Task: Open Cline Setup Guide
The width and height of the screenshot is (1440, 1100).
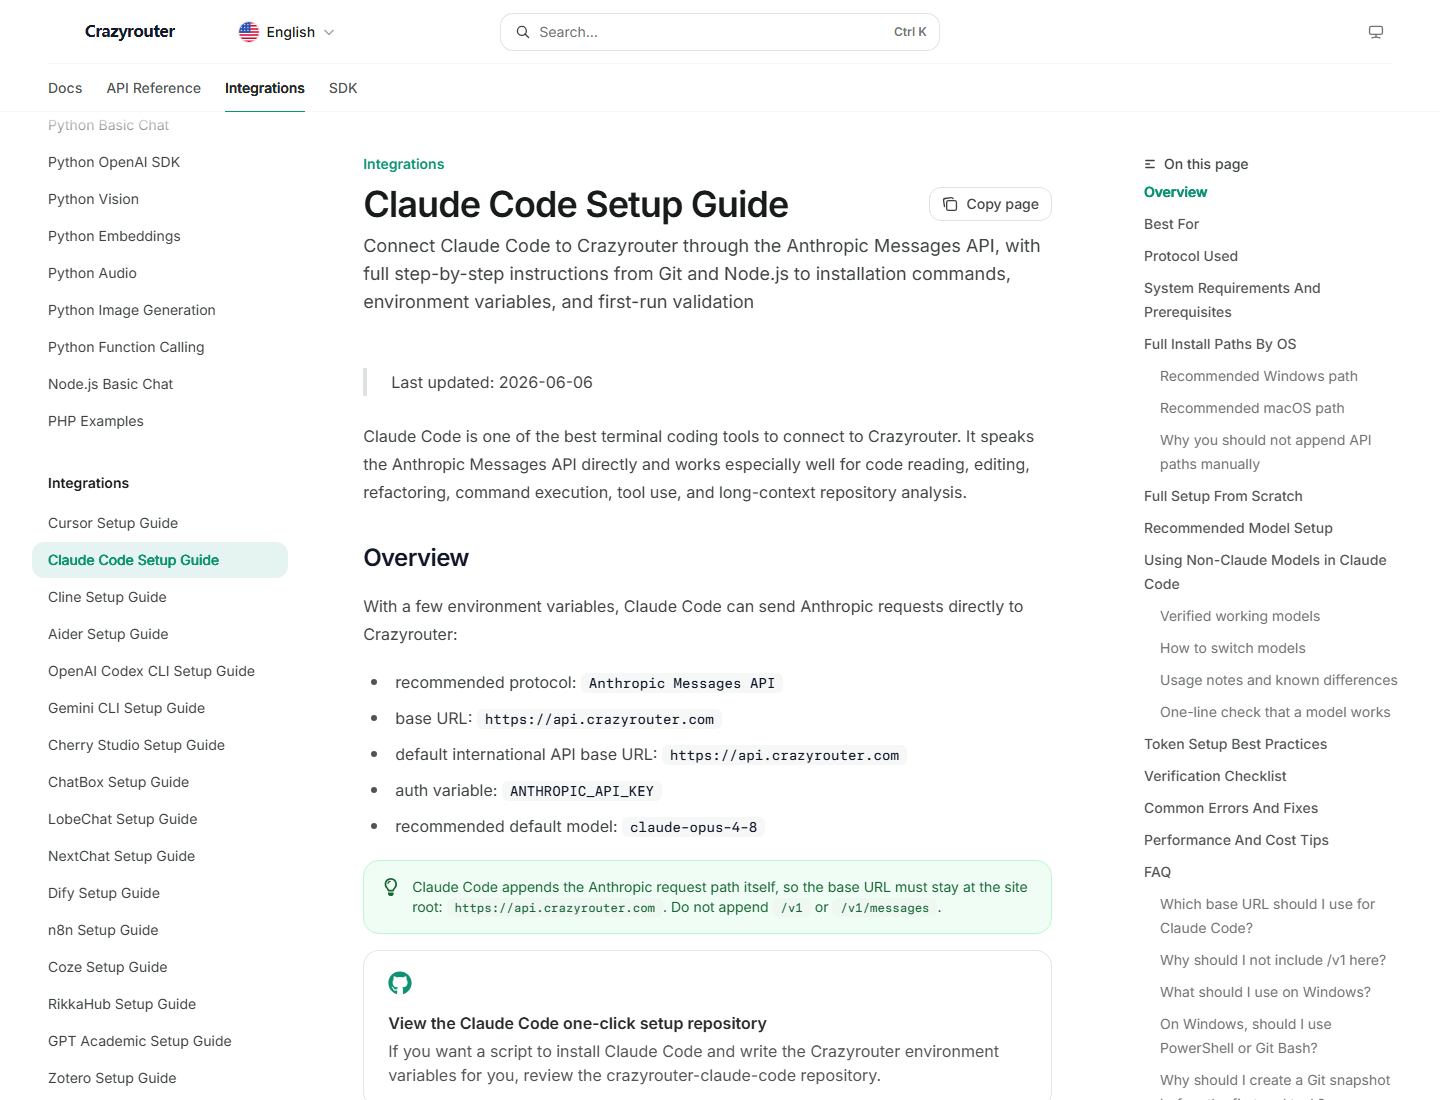Action: pos(107,597)
